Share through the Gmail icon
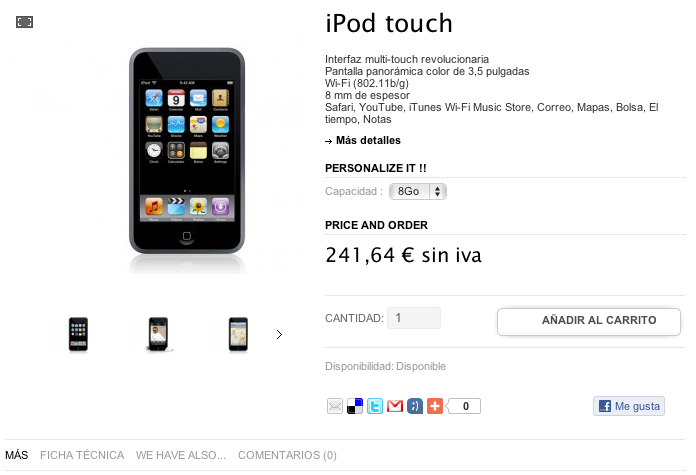Screen dimensions: 696x475 pos(395,406)
